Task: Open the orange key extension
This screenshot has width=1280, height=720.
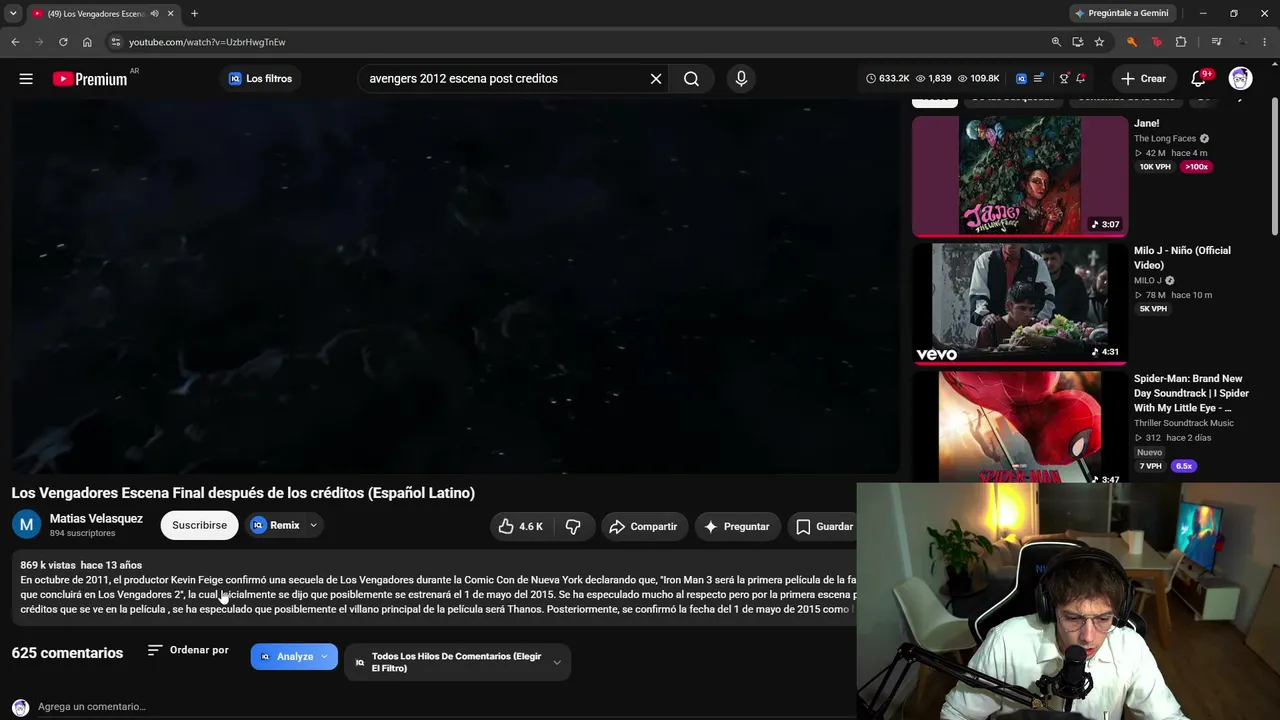Action: click(x=1131, y=42)
